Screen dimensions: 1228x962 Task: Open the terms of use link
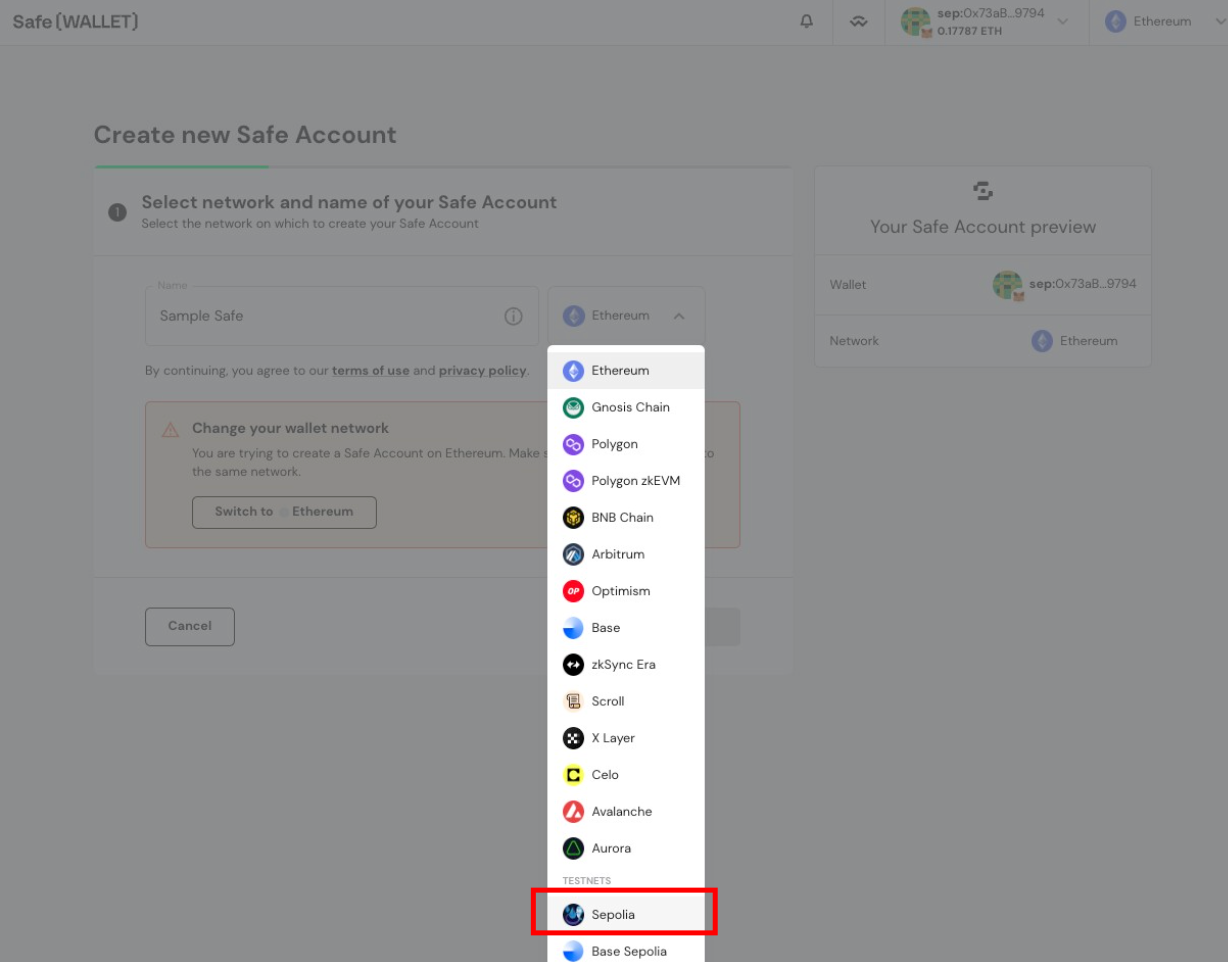[371, 370]
